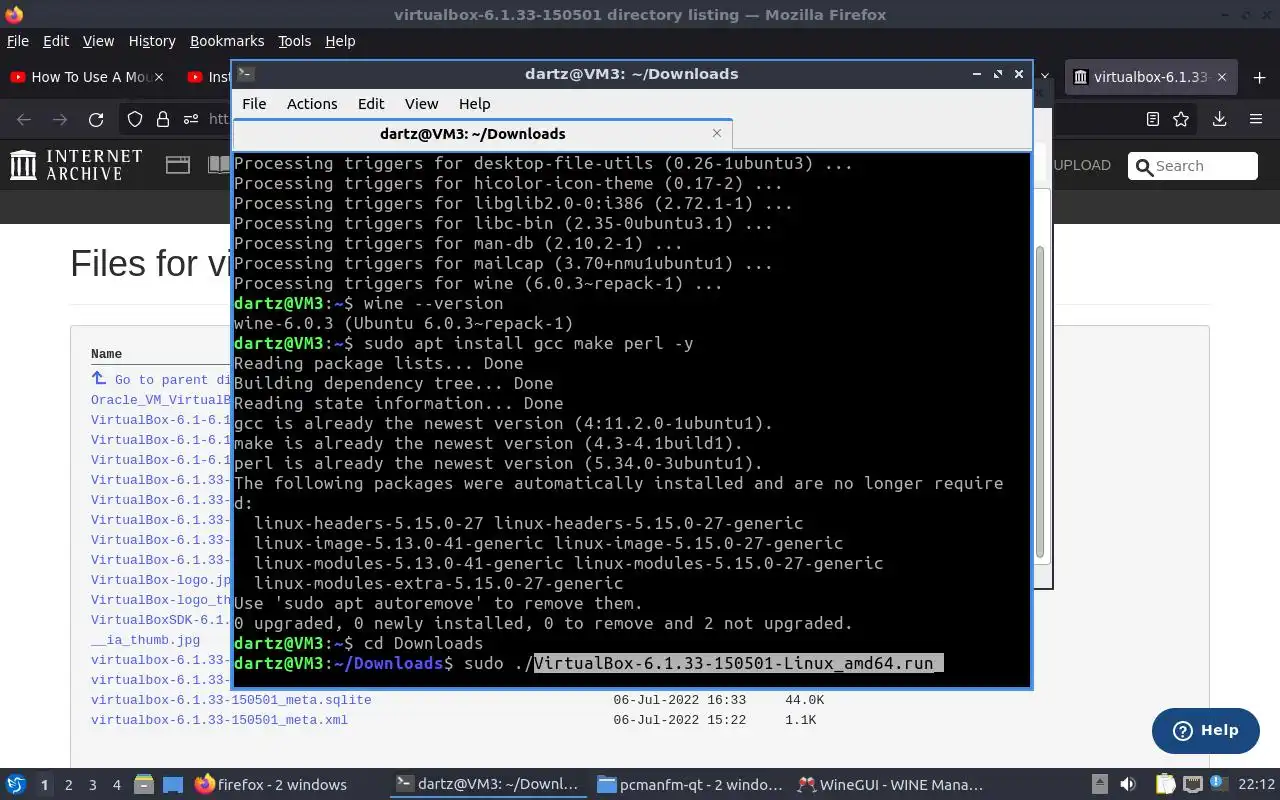
Task: Open the terminal File menu
Action: [254, 104]
